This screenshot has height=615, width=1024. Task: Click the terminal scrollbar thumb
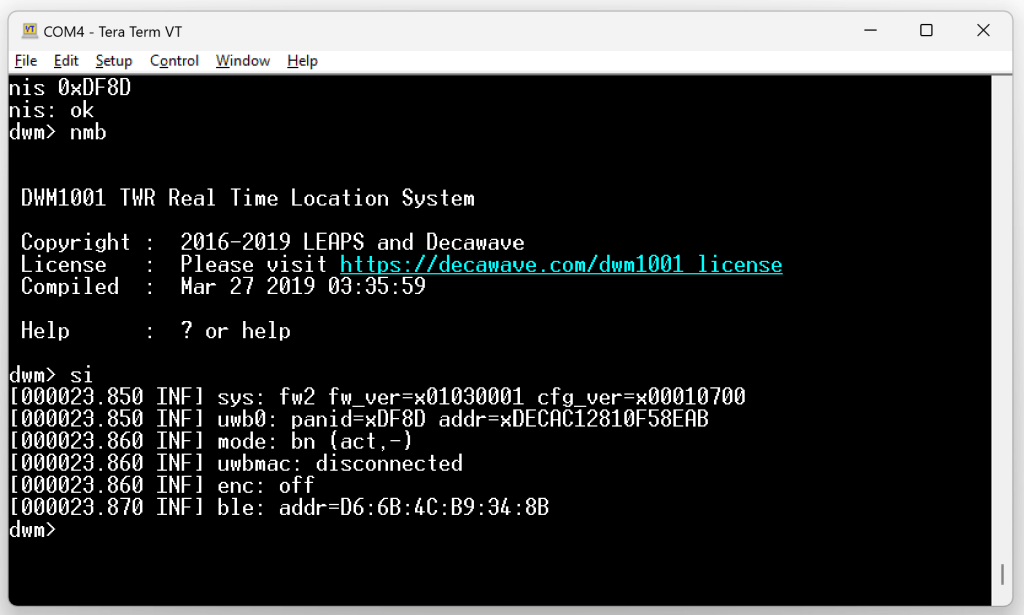1002,574
